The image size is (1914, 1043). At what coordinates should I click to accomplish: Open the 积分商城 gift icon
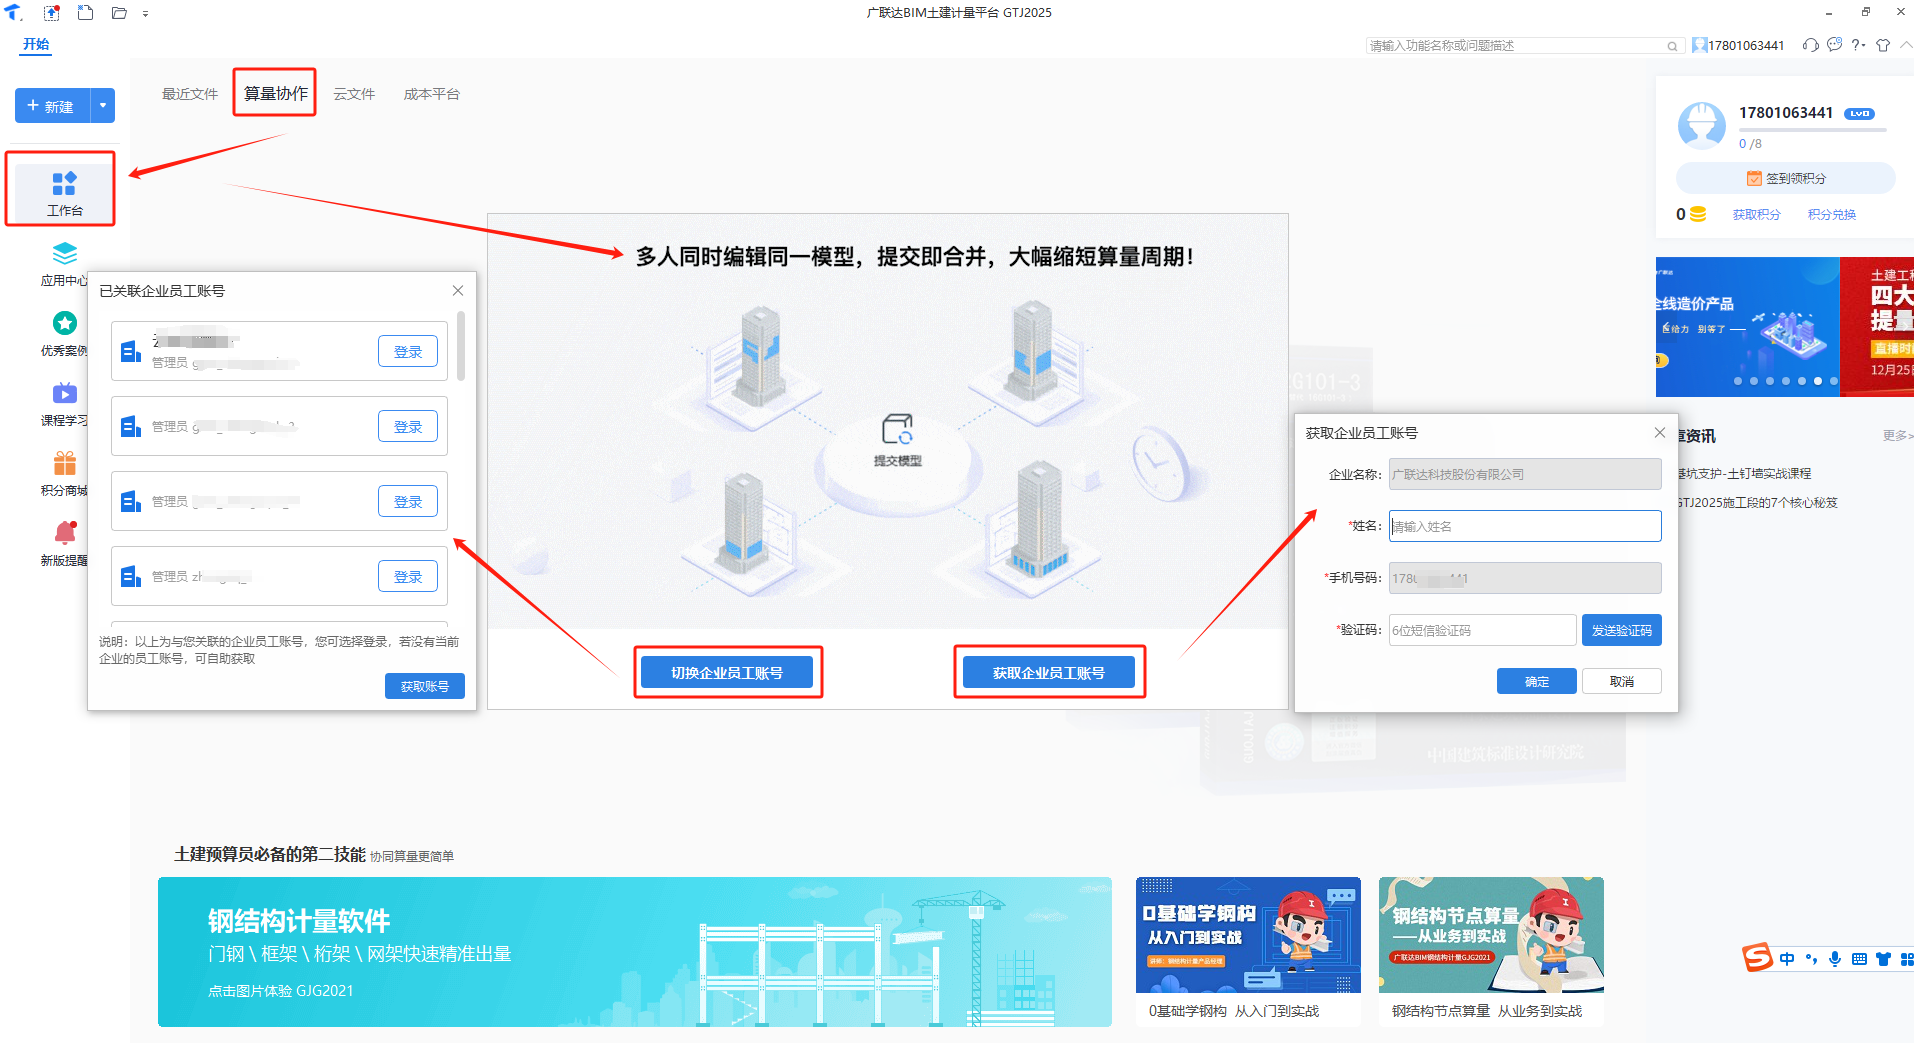[63, 463]
